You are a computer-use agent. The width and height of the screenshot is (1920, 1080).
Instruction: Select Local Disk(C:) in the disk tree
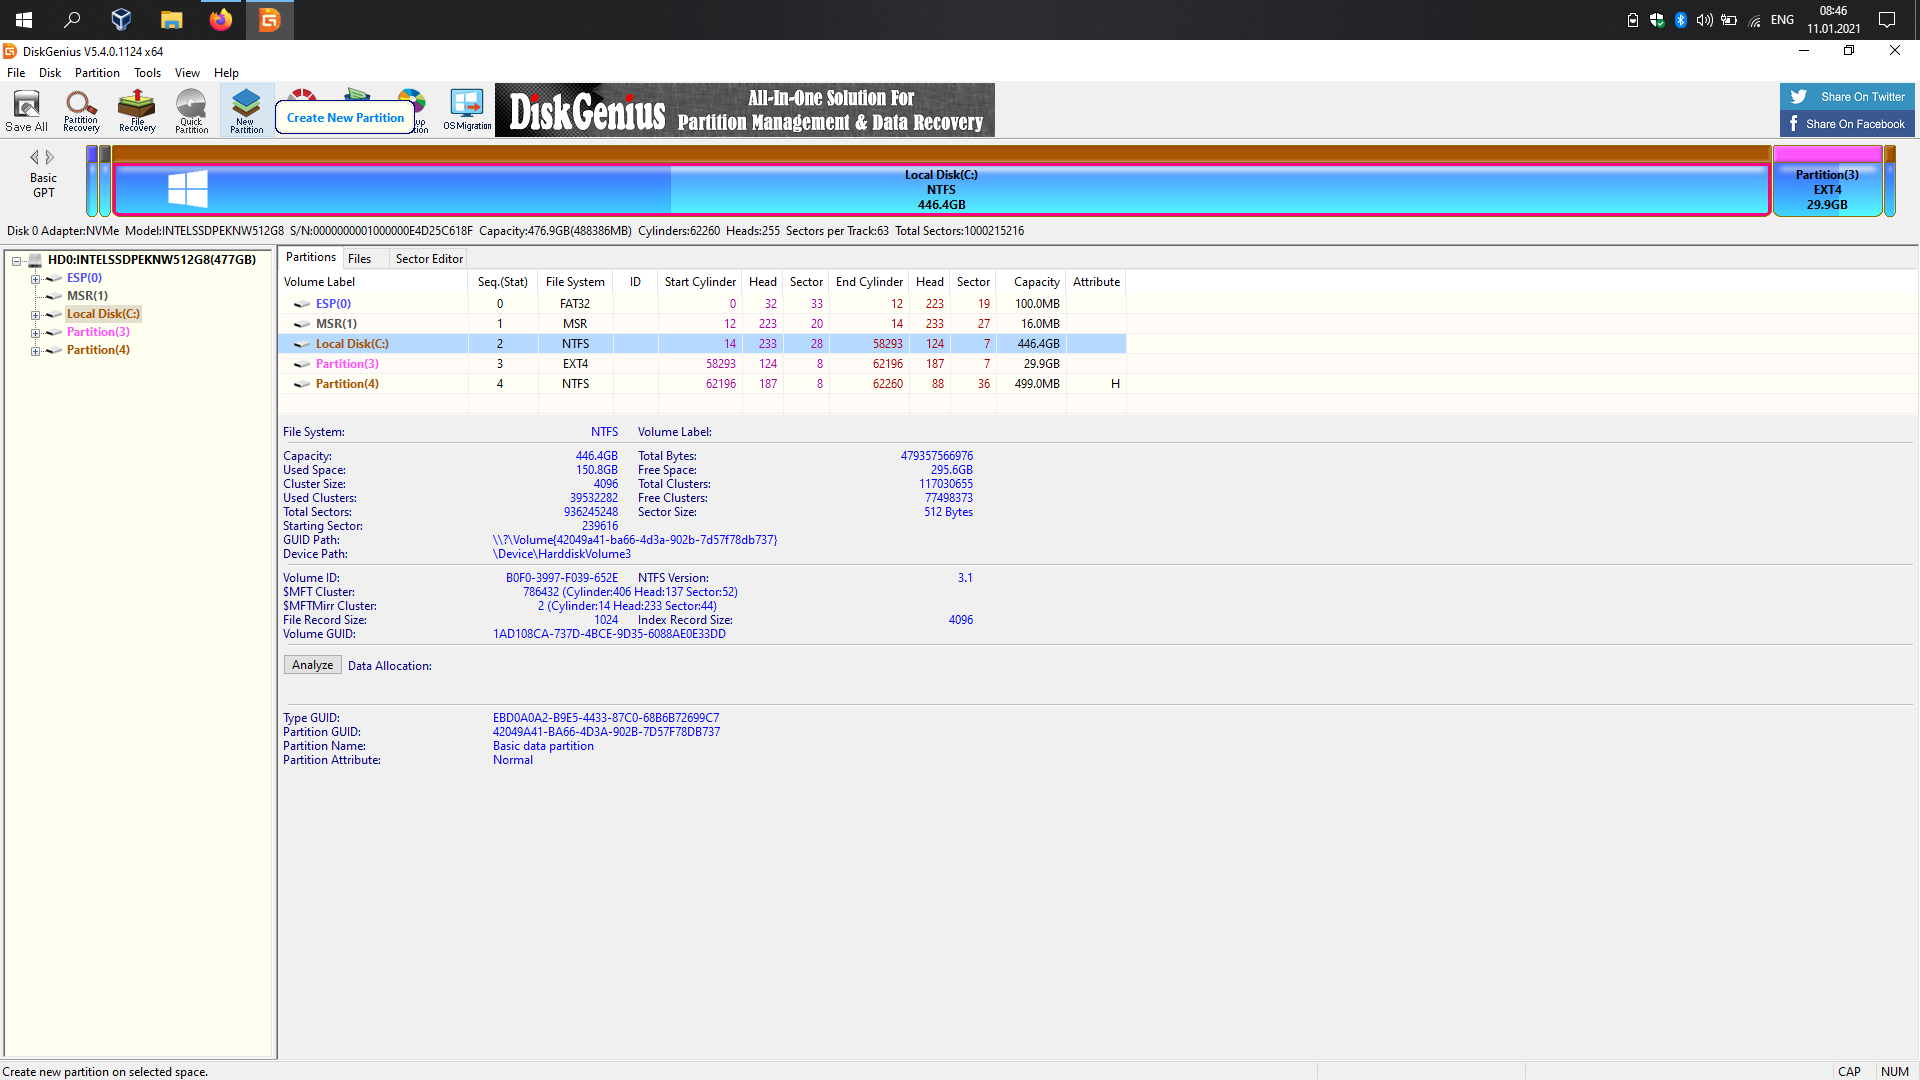tap(103, 314)
